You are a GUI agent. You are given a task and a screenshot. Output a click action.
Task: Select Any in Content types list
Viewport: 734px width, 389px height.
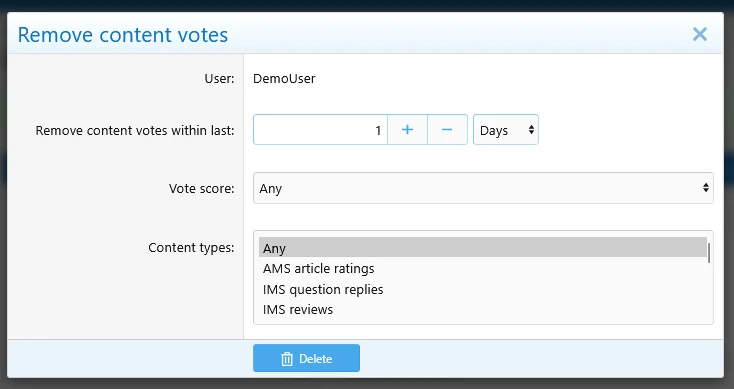click(x=483, y=248)
